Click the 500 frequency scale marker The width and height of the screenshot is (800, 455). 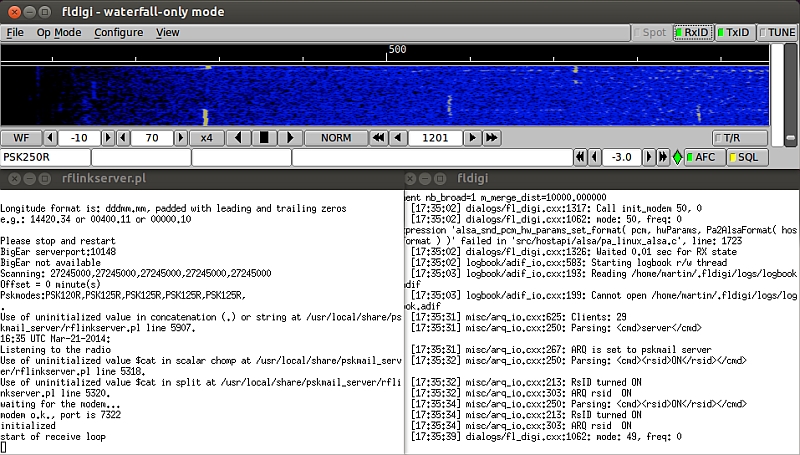397,49
